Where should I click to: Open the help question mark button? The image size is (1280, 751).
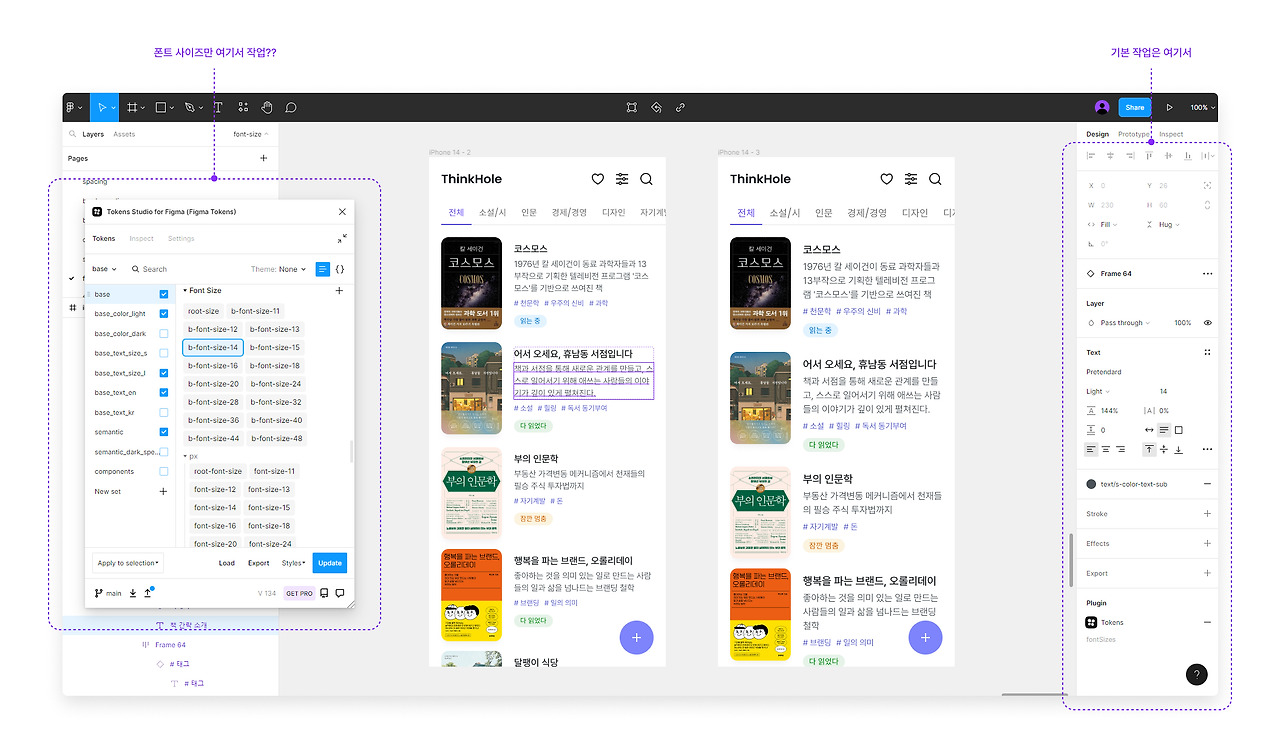coord(1196,674)
